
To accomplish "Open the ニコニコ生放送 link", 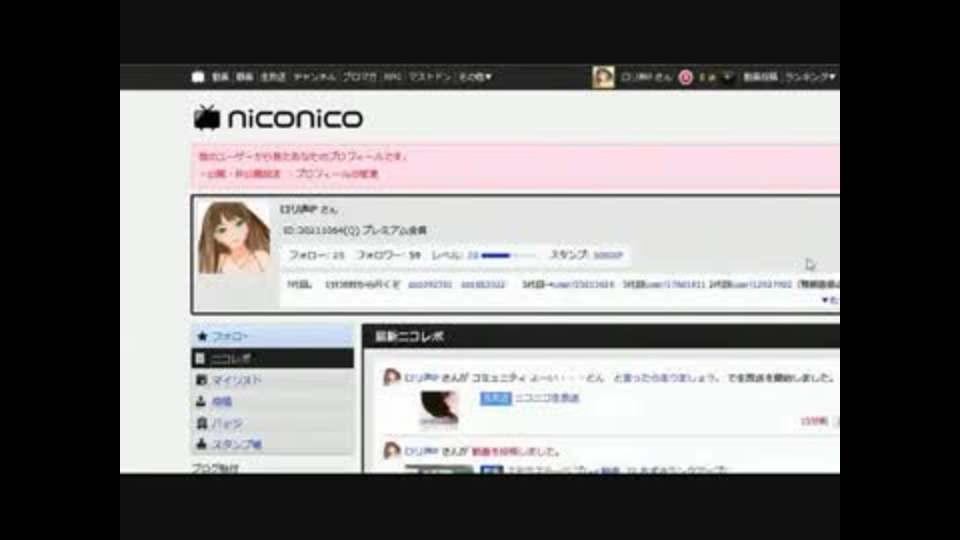I will (547, 398).
